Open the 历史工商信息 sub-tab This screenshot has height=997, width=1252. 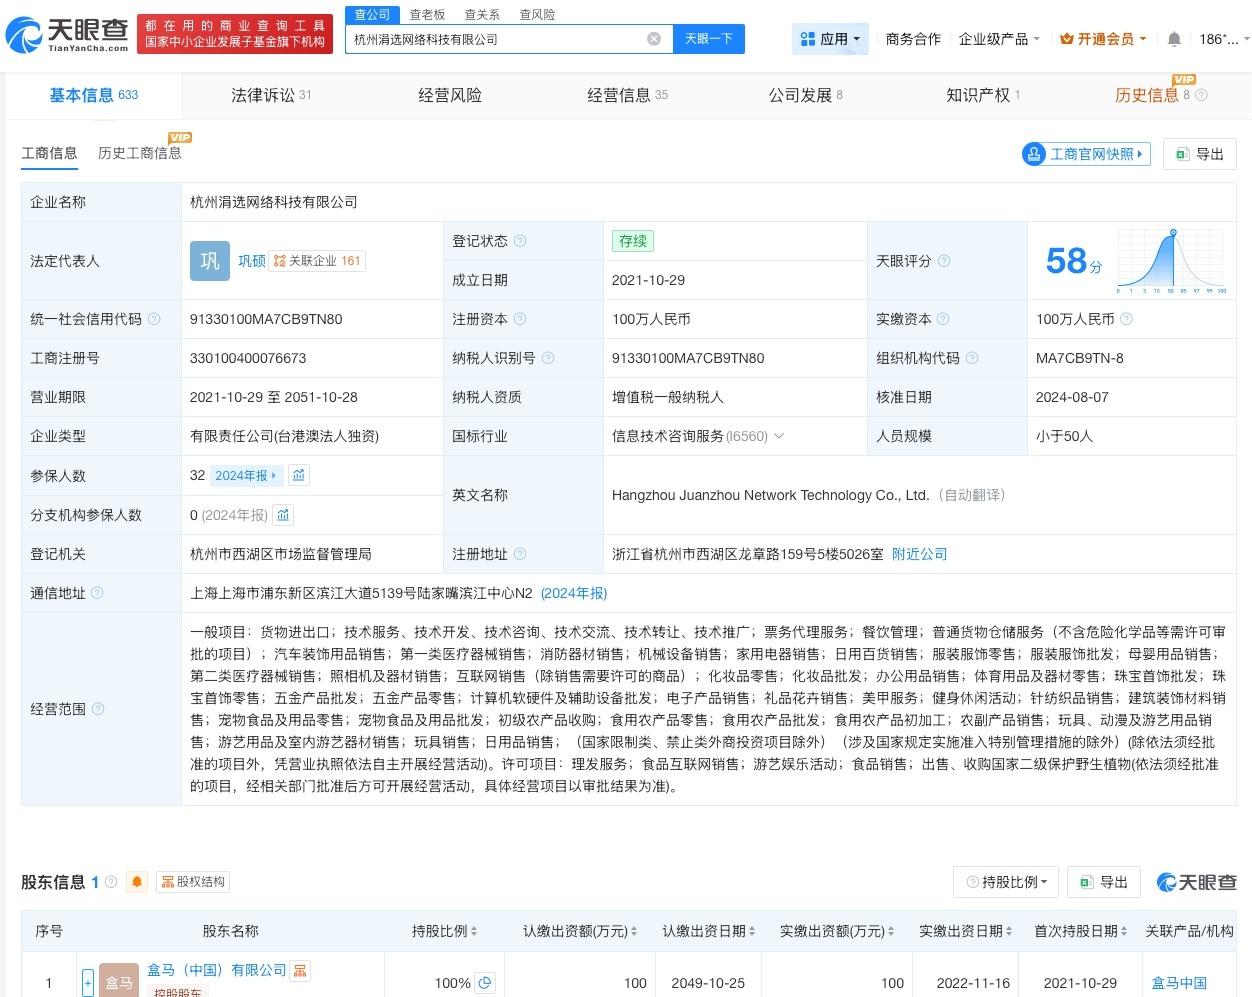tap(140, 153)
